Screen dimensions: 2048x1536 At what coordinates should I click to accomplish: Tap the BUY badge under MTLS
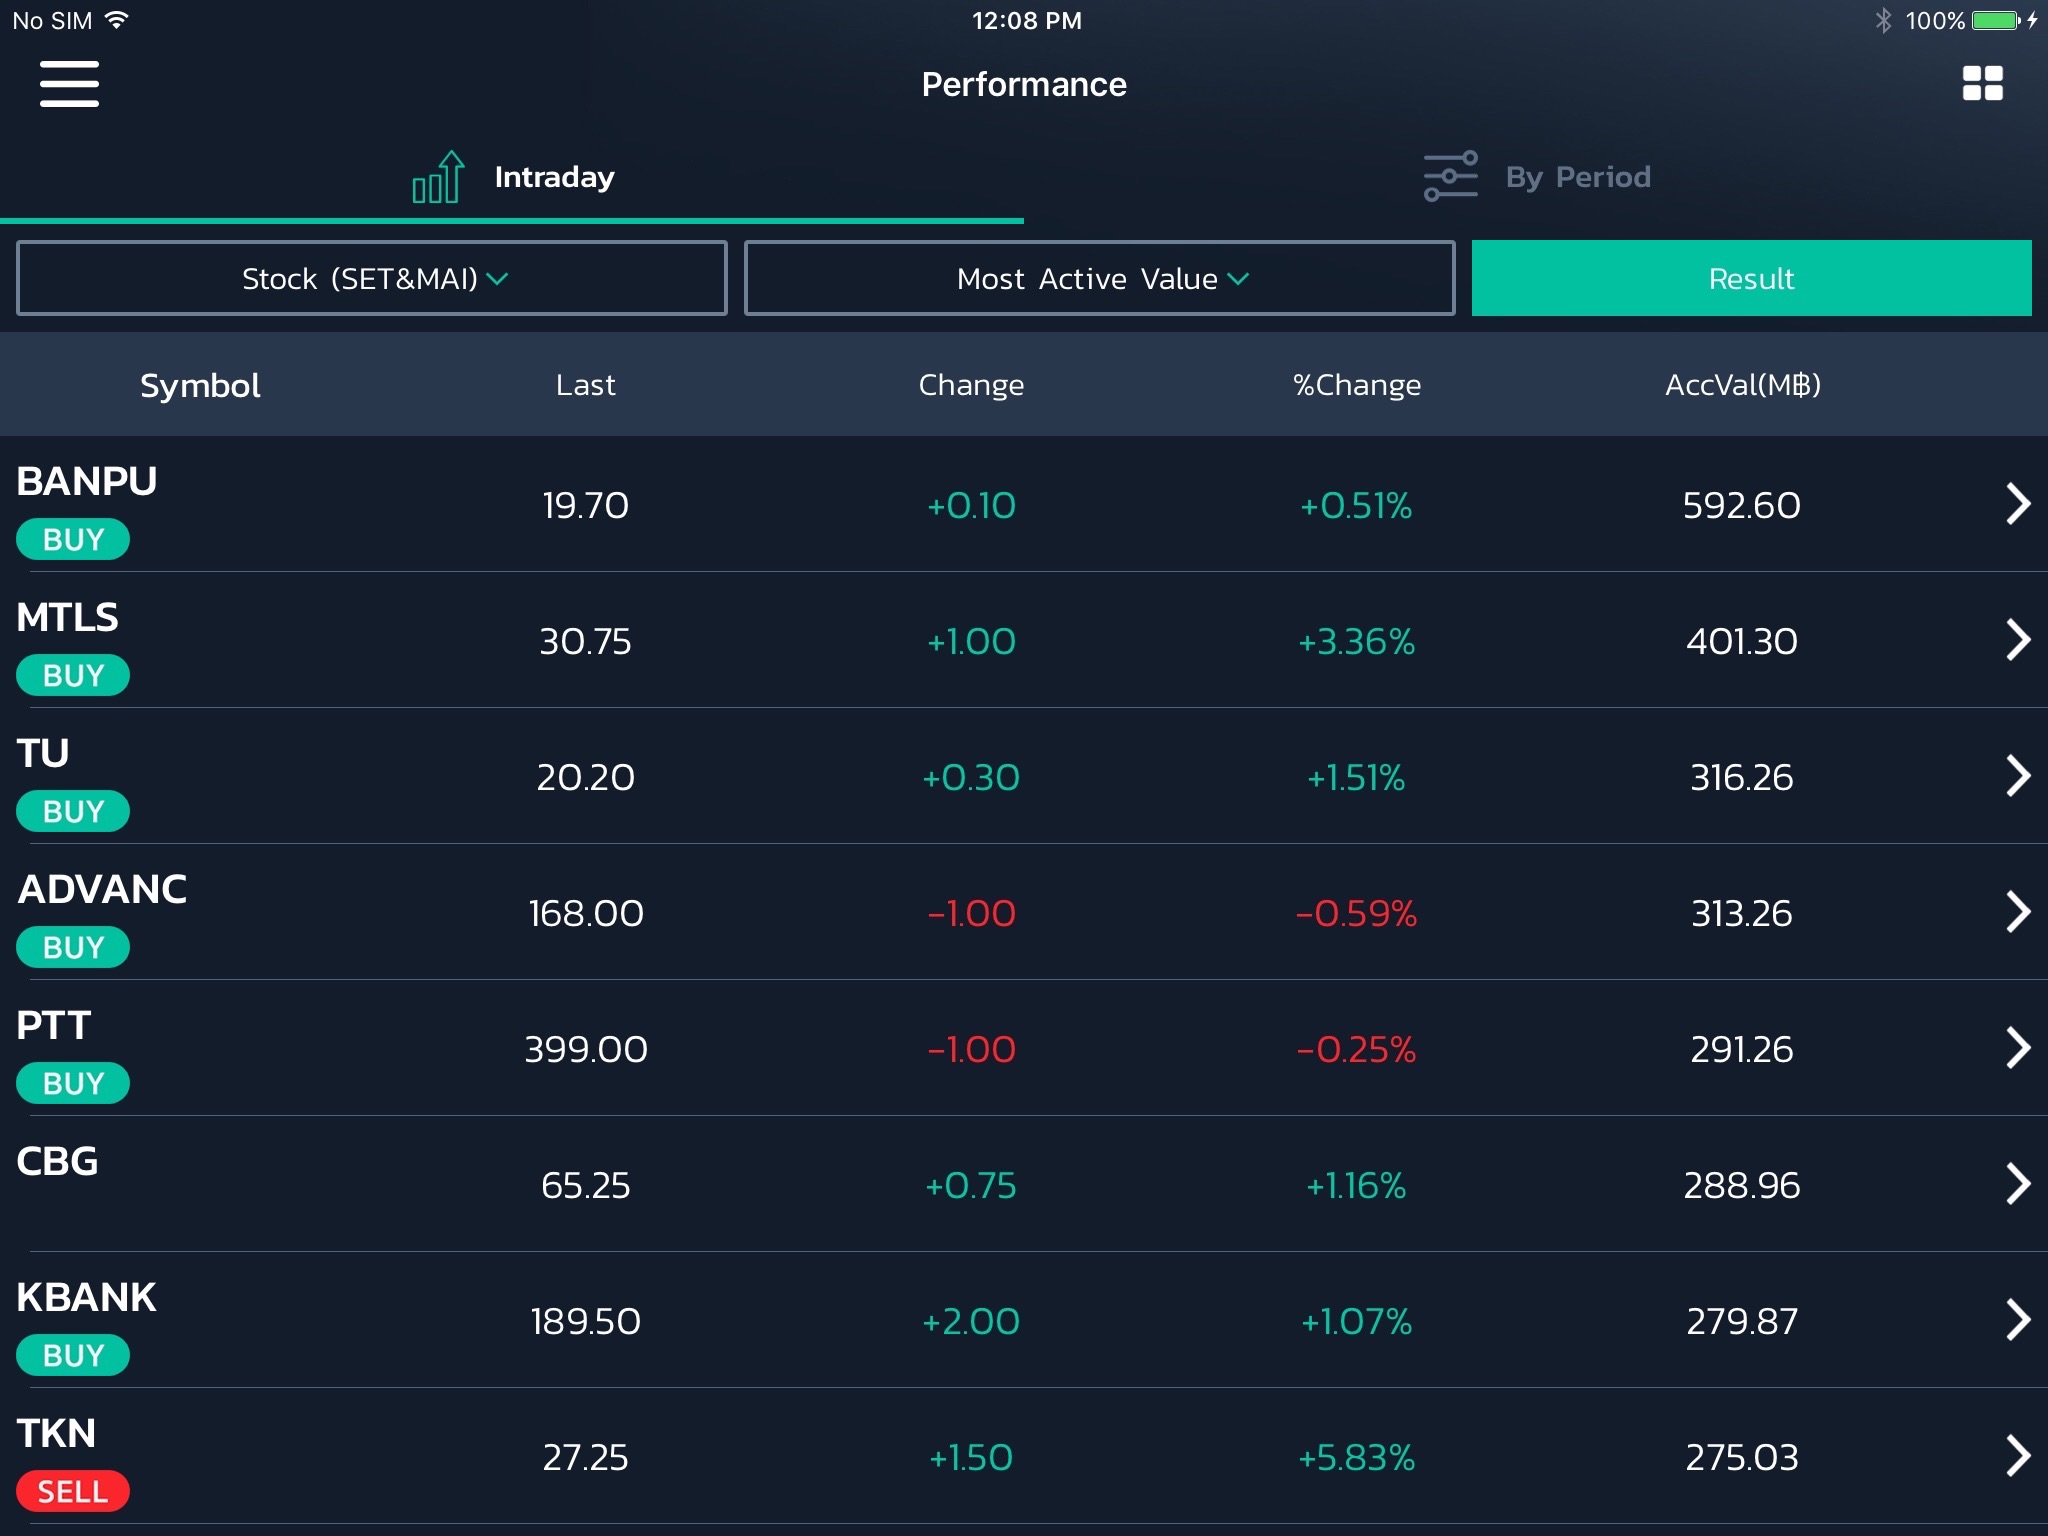point(73,675)
